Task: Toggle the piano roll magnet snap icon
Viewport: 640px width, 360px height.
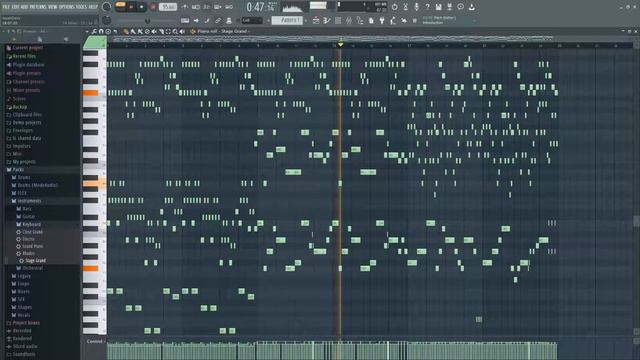Action: coord(101,31)
